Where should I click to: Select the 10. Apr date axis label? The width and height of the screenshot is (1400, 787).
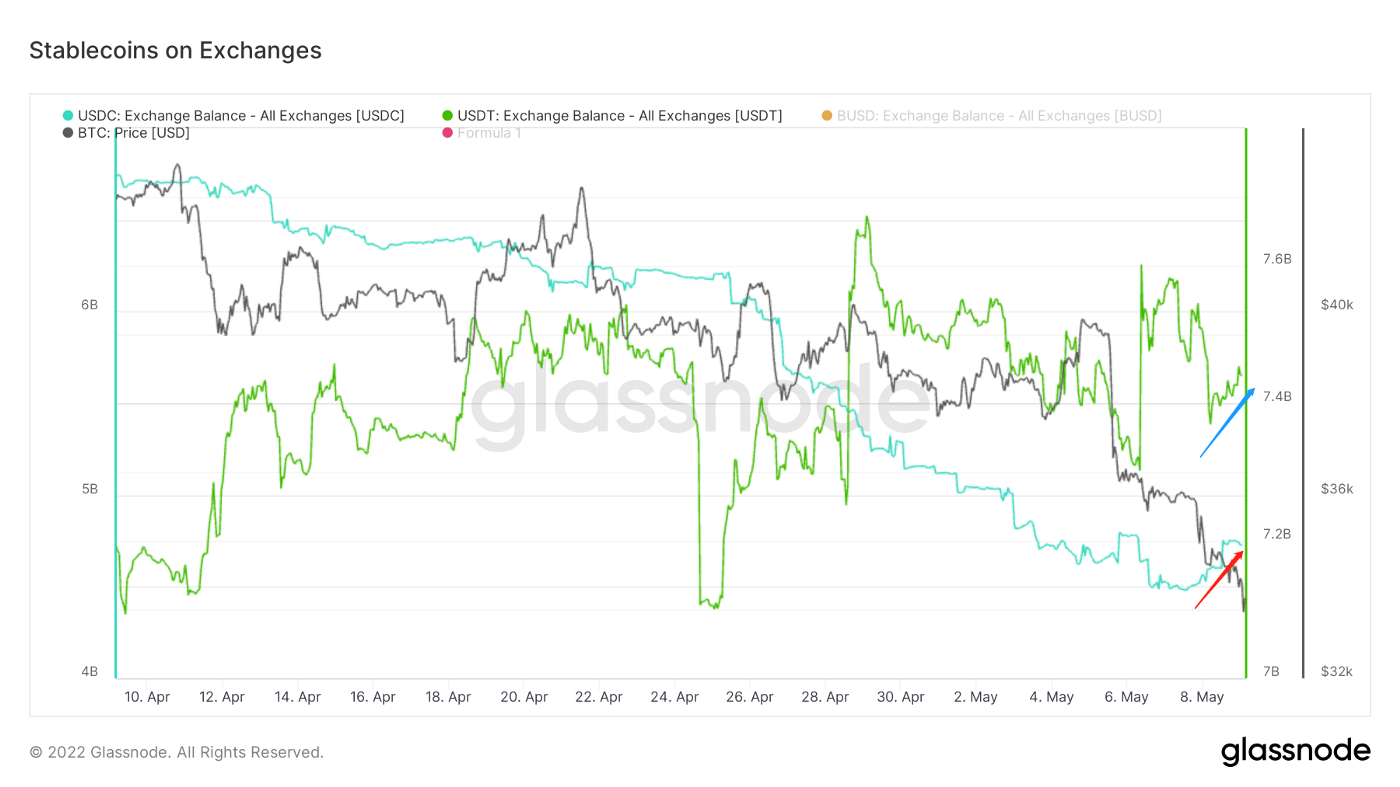click(146, 697)
